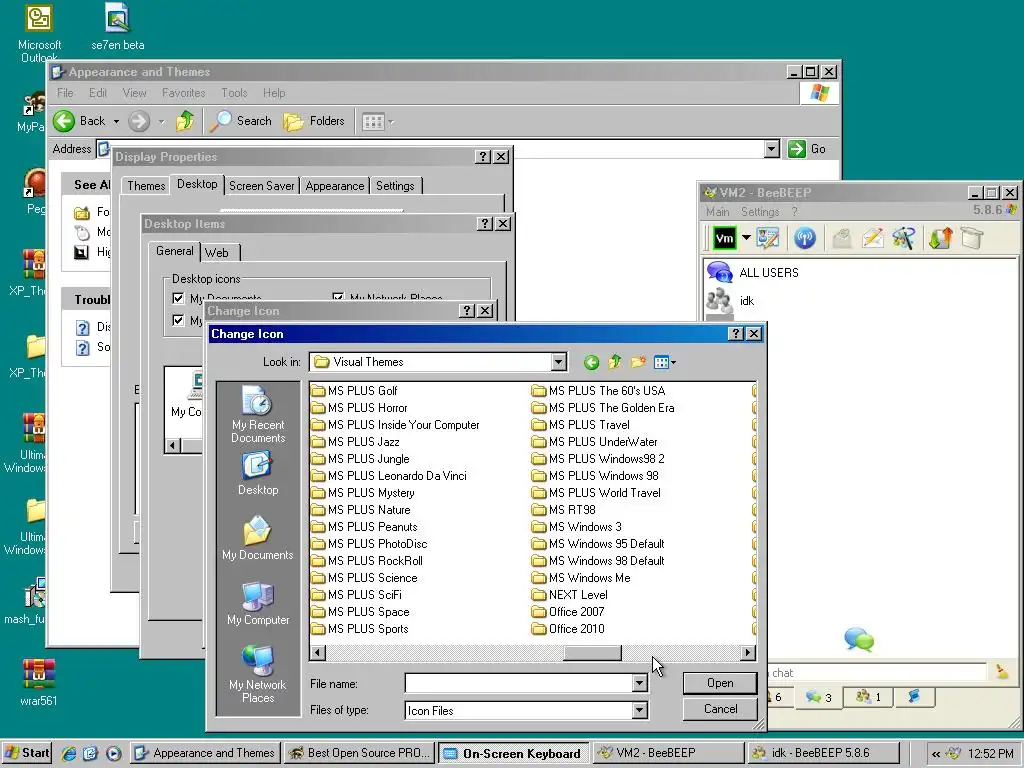The height and width of the screenshot is (768, 1024).
Task: Open the Microsoft Outlook desktop icon
Action: click(39, 33)
